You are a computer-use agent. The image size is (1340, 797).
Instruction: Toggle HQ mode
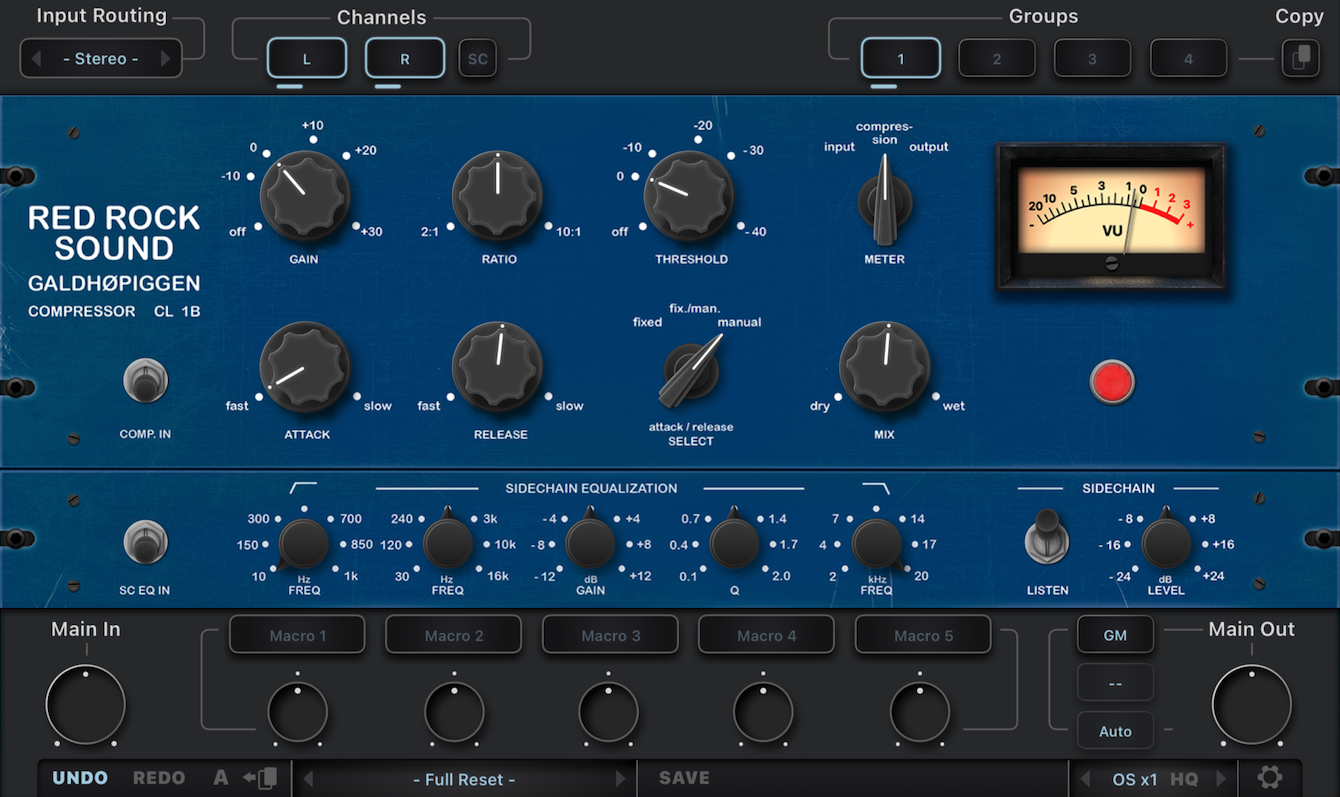point(1184,779)
